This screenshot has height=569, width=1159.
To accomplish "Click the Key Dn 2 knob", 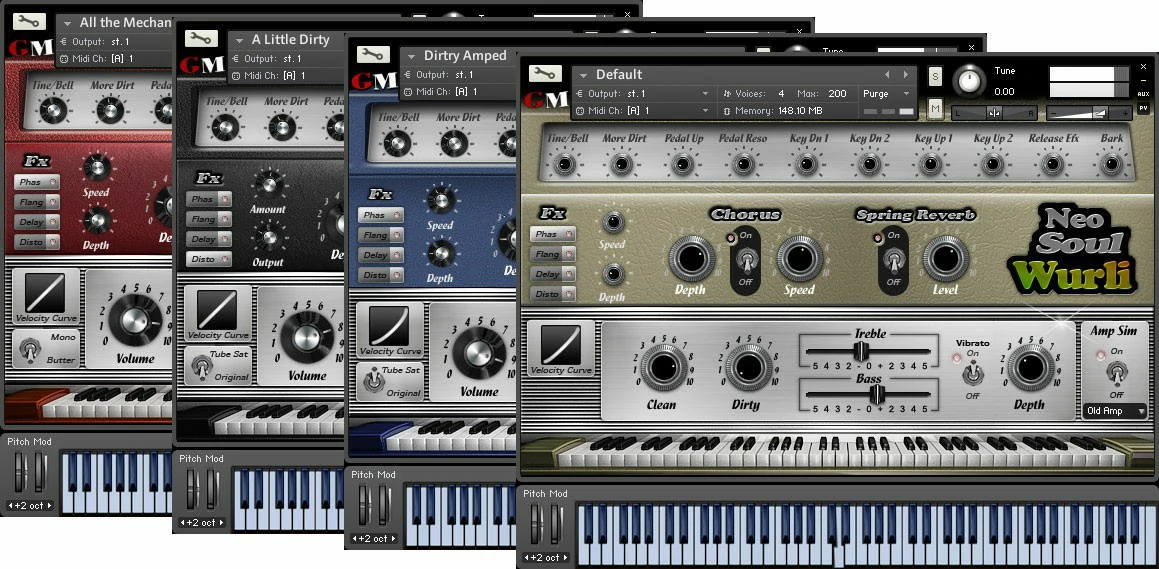I will pos(869,163).
